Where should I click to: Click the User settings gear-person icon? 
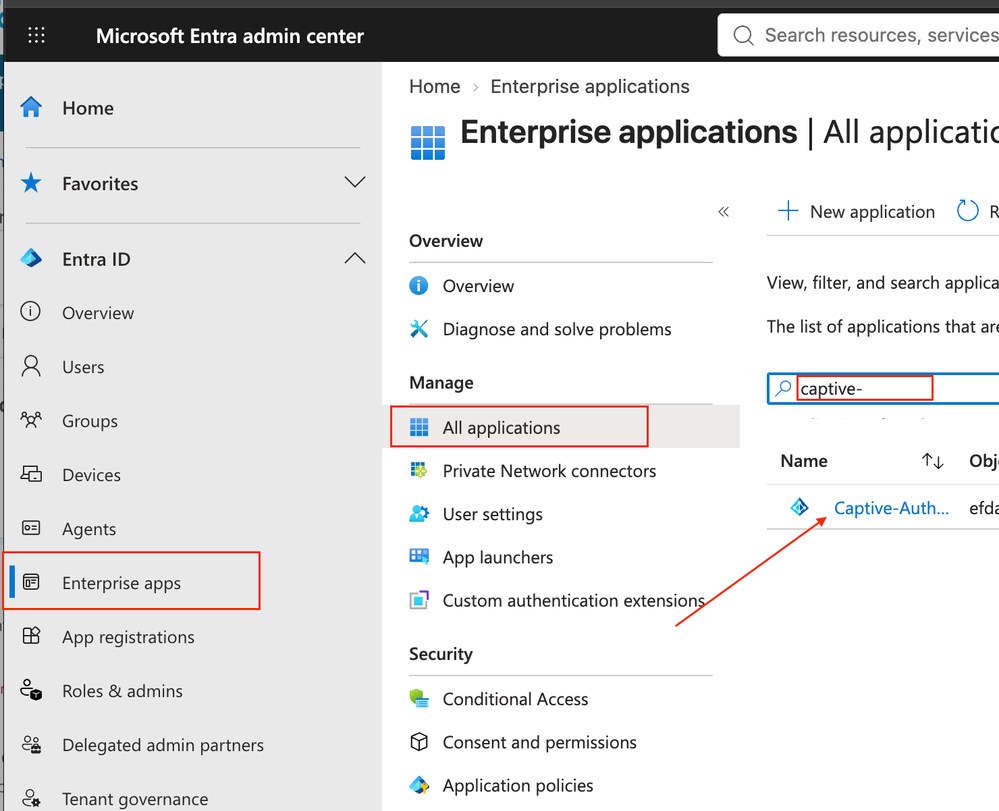(419, 513)
